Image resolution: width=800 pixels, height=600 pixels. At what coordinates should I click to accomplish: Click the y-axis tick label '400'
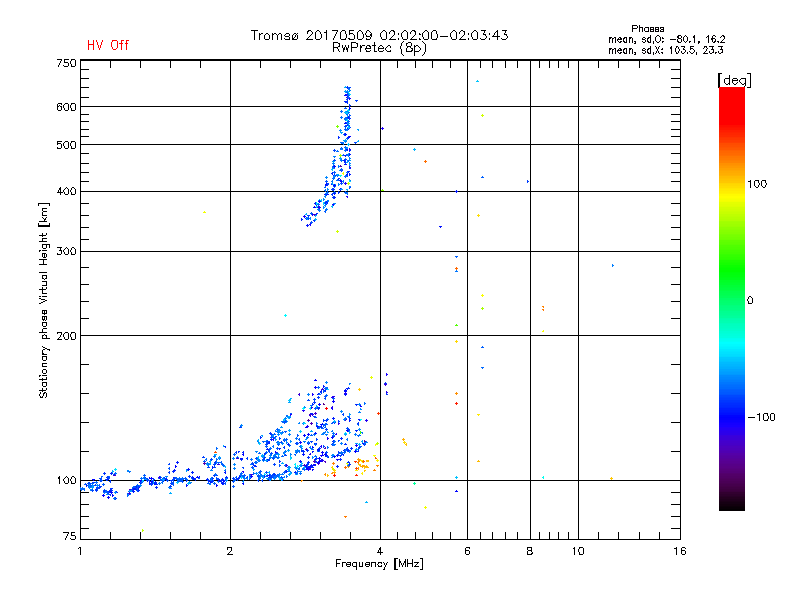[66, 191]
